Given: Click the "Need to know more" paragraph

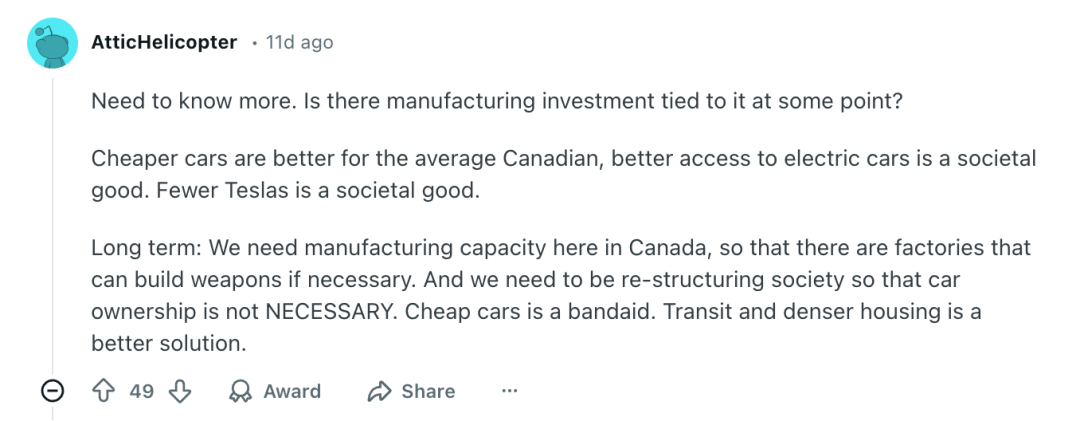Looking at the screenshot, I should pyautogui.click(x=497, y=101).
